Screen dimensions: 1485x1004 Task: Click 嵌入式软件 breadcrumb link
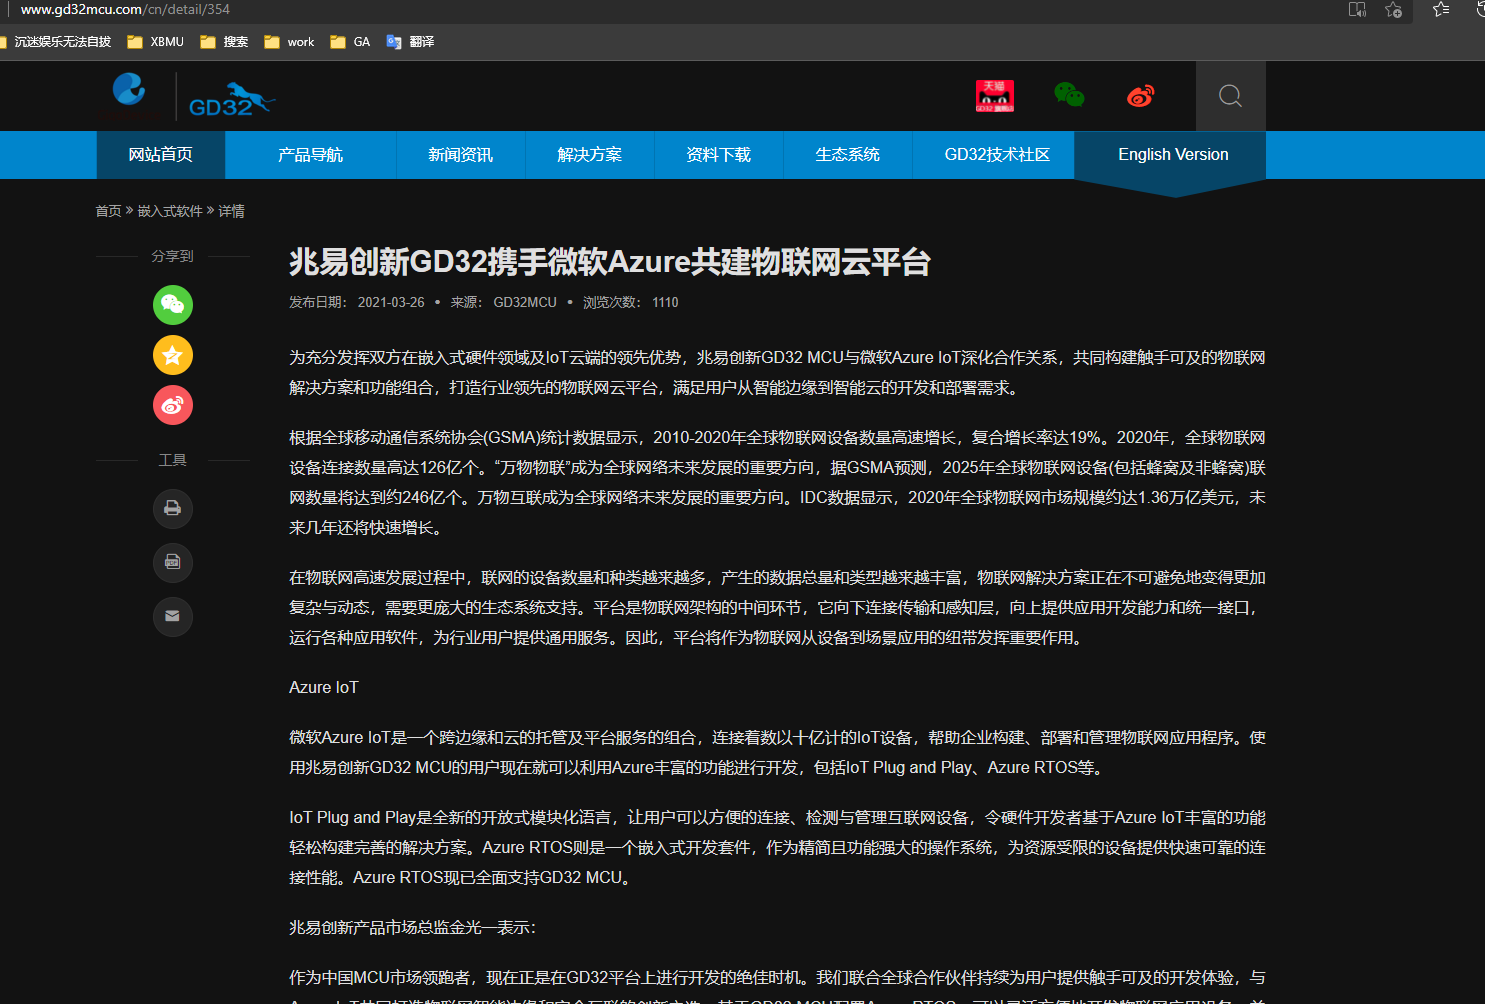[170, 211]
